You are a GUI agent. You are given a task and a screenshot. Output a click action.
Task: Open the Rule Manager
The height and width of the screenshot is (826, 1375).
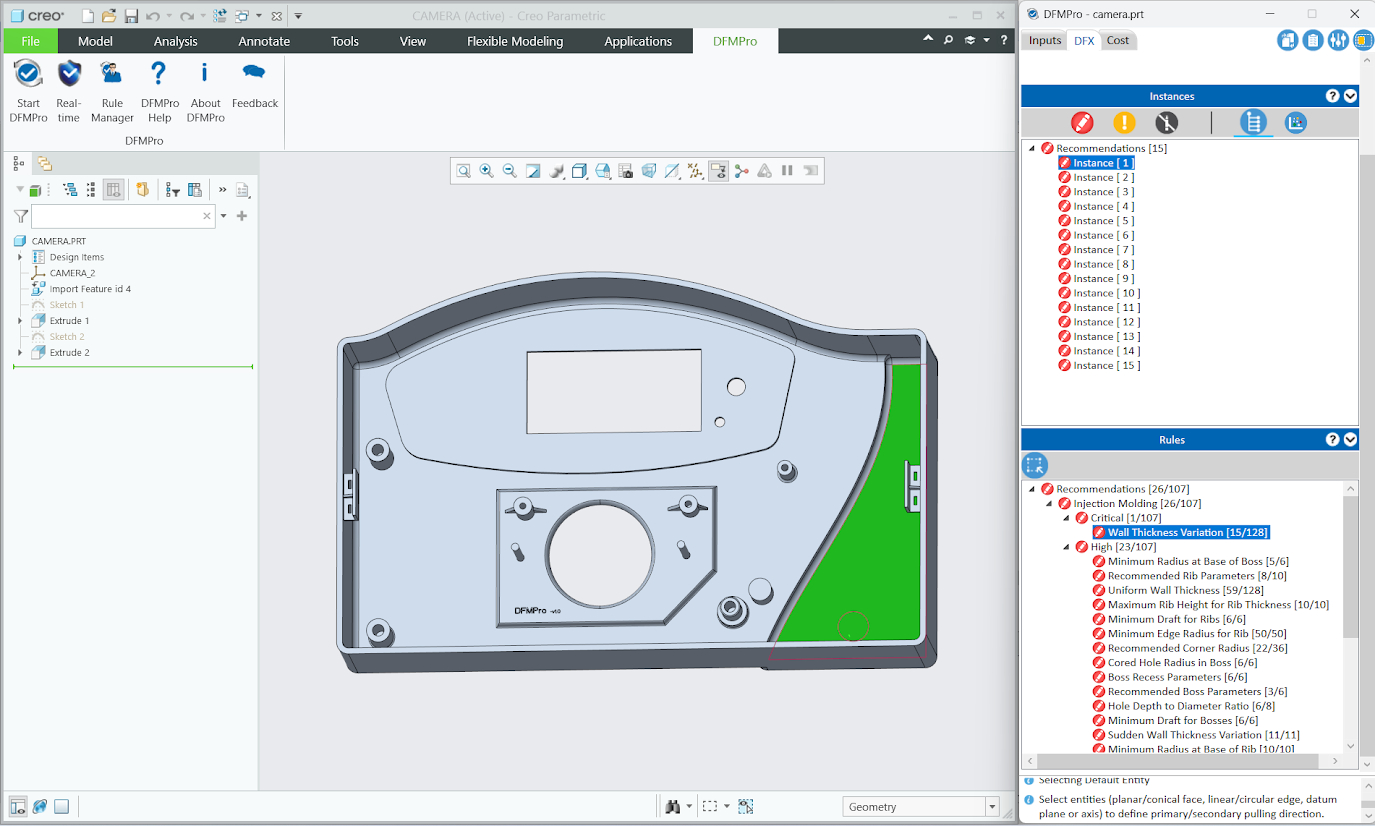coord(112,74)
